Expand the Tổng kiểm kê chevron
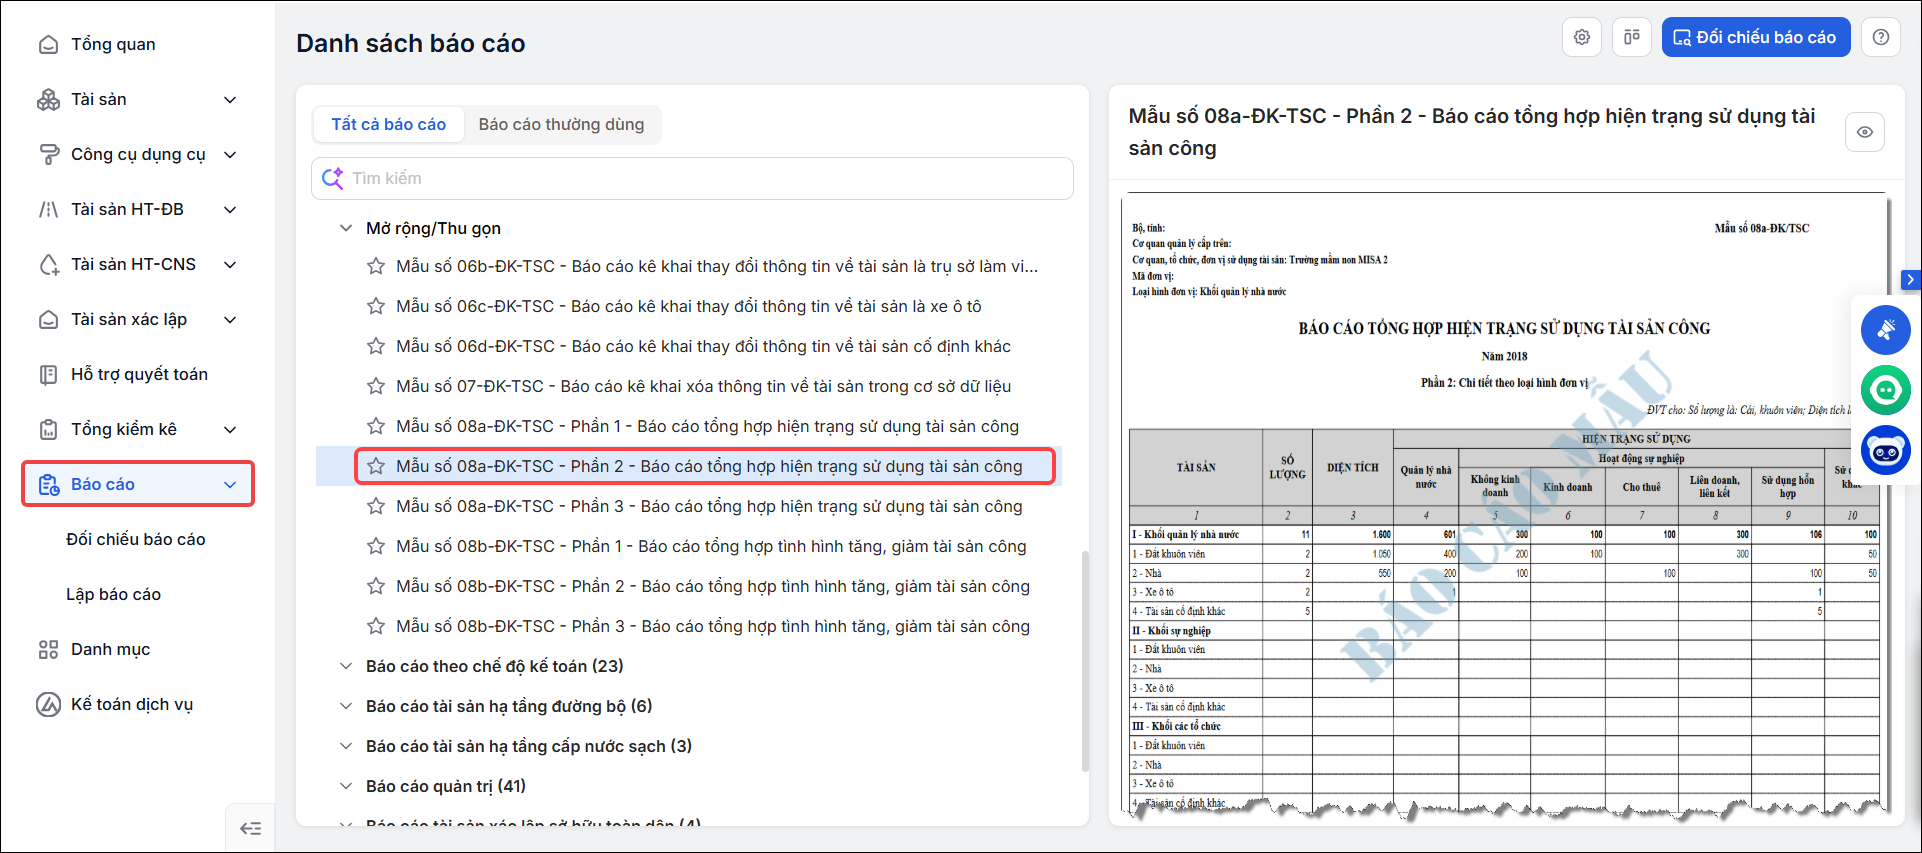Image resolution: width=1922 pixels, height=853 pixels. [x=230, y=429]
